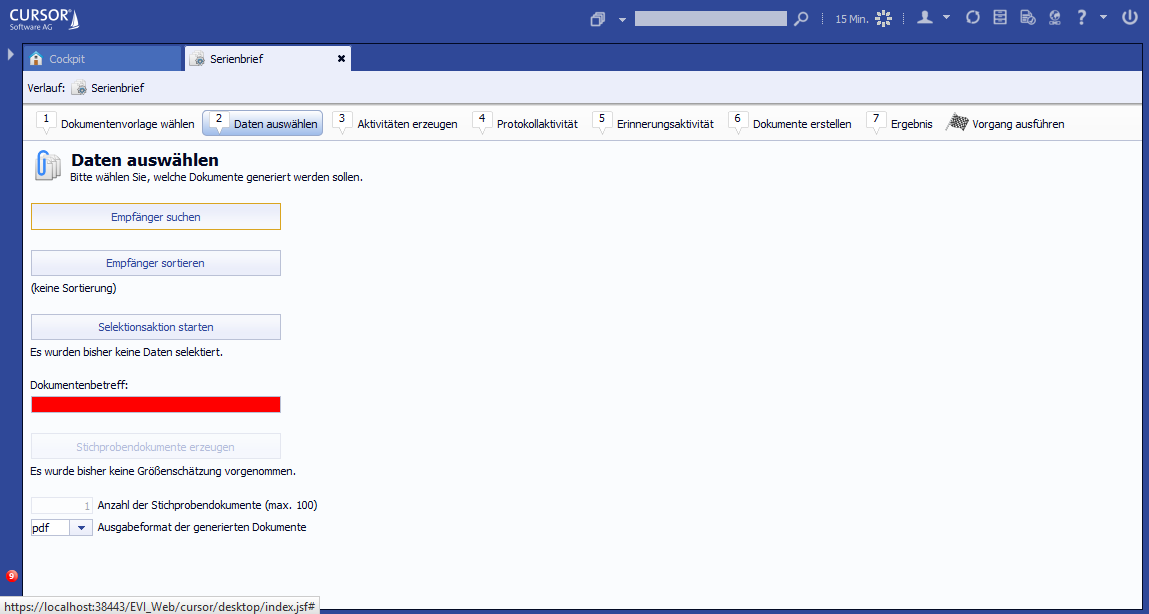Expand the user menu dropdown arrow
Image resolution: width=1149 pixels, height=614 pixels.
tap(946, 18)
